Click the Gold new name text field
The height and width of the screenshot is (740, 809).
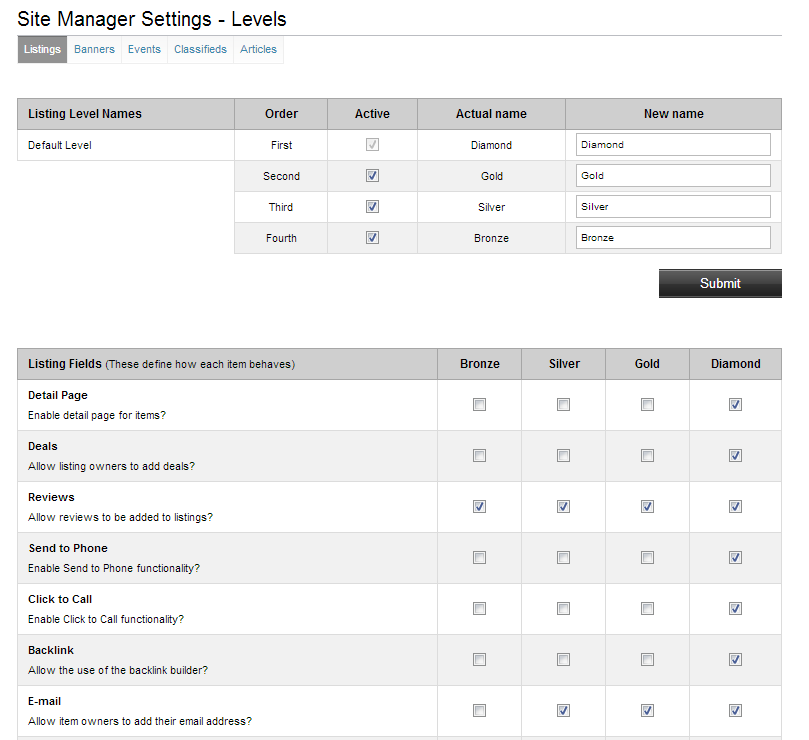click(673, 176)
